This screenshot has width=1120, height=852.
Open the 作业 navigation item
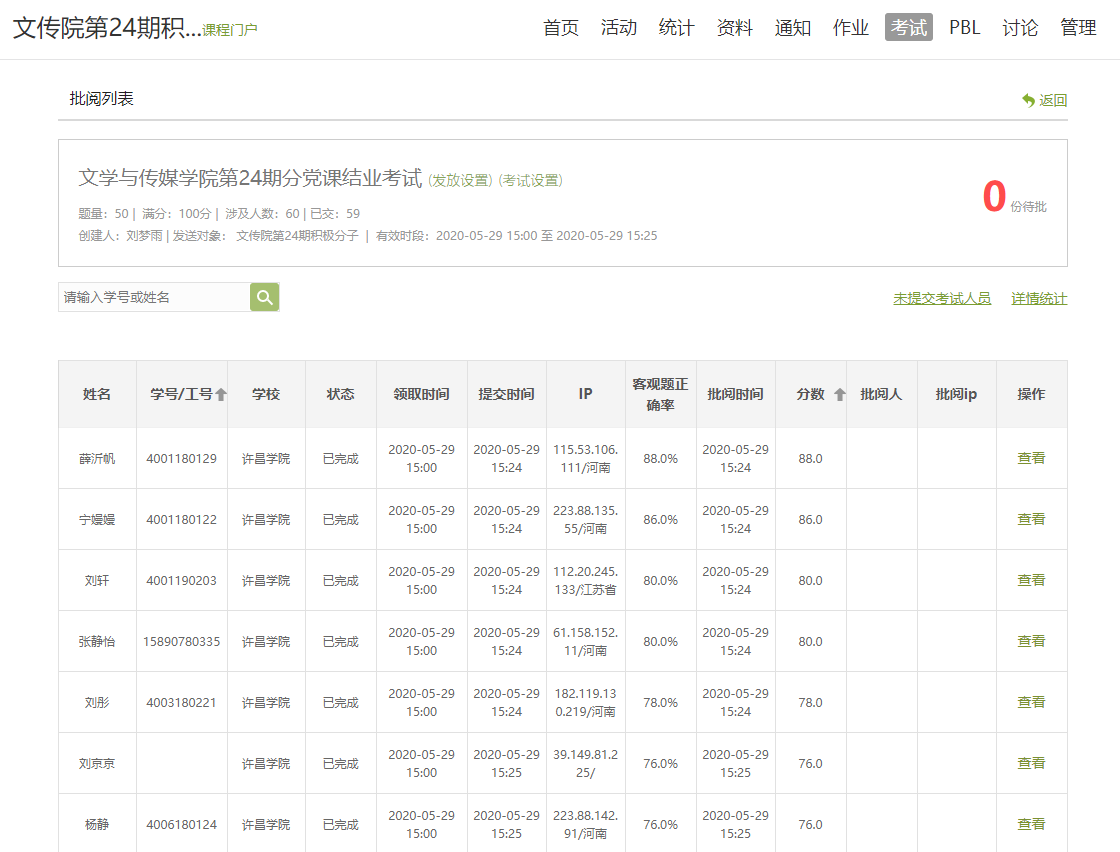pyautogui.click(x=850, y=28)
